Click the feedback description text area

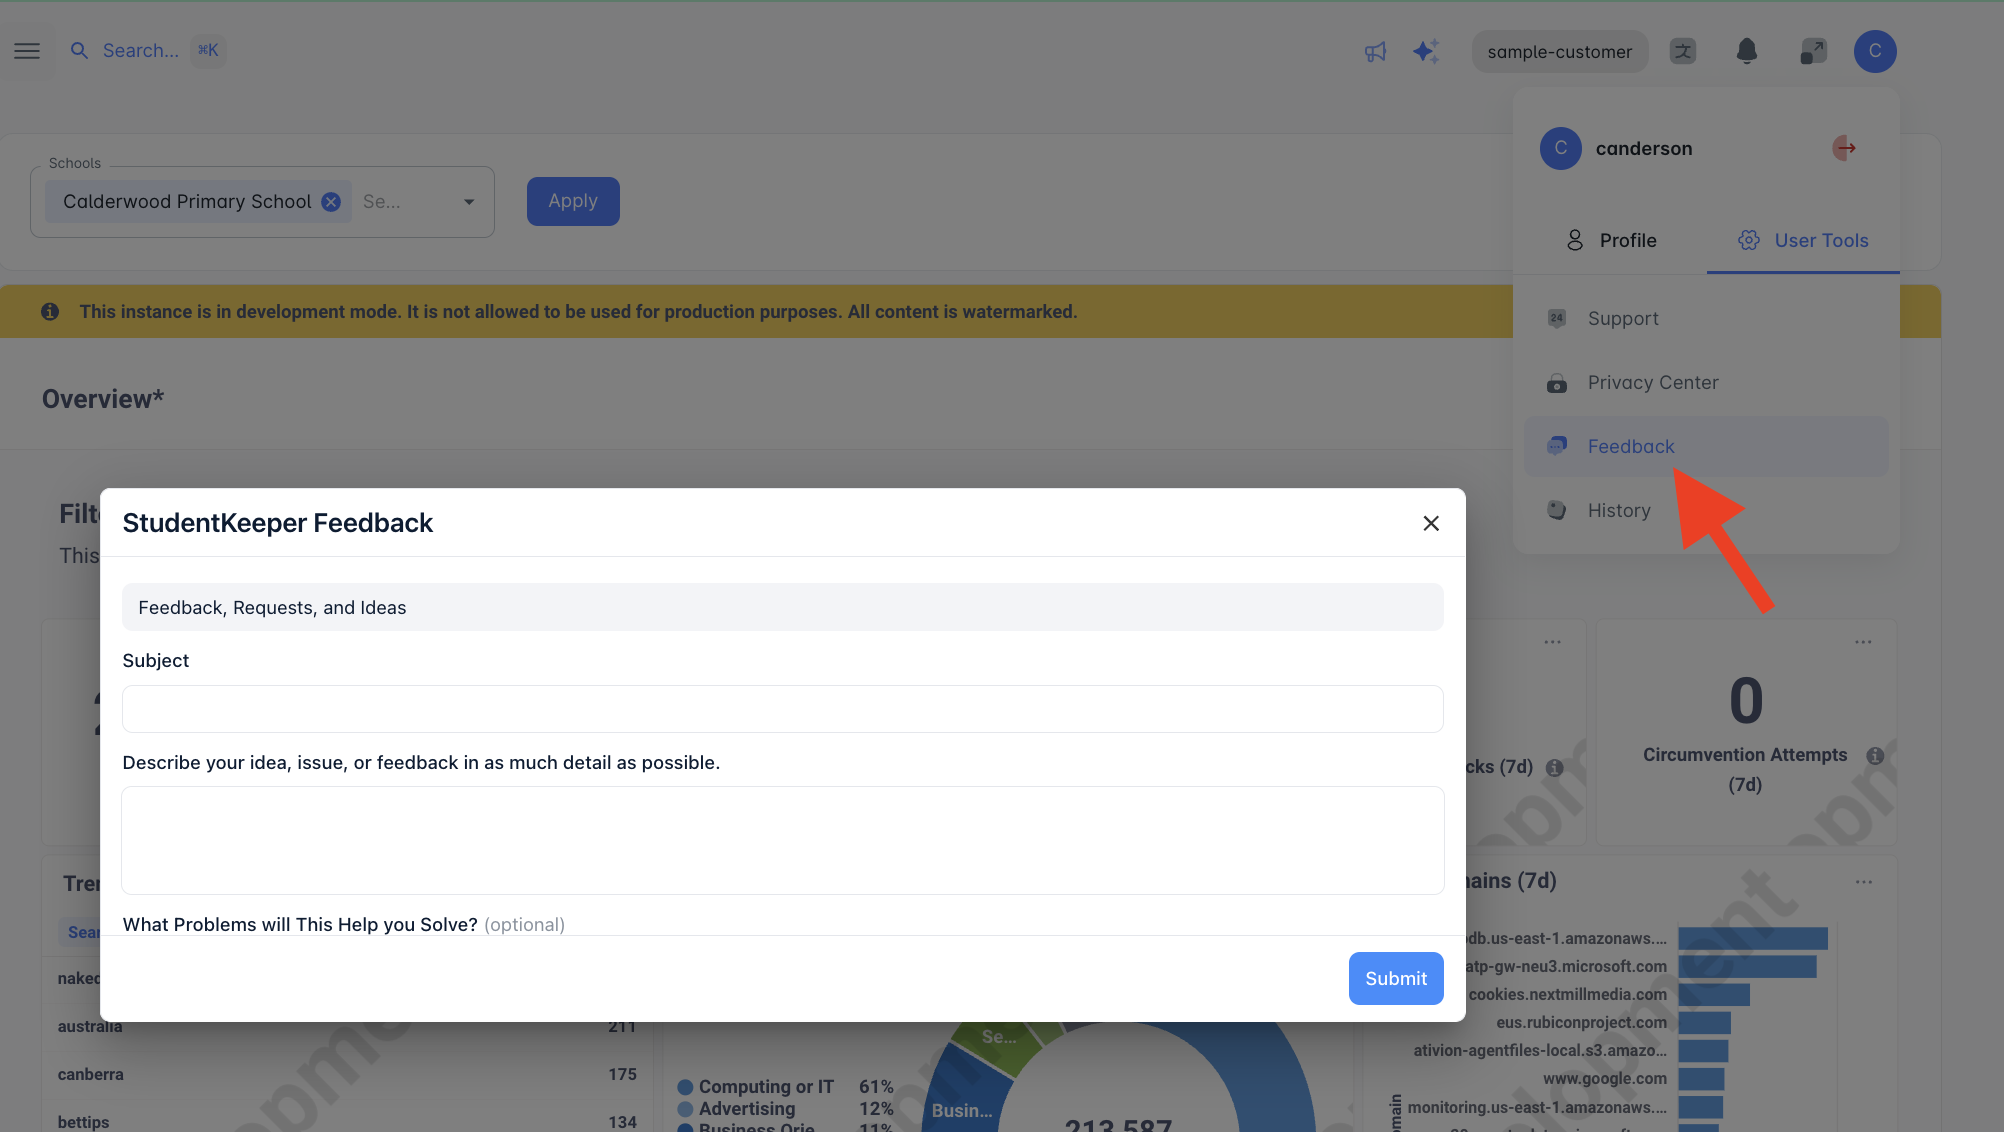point(782,840)
